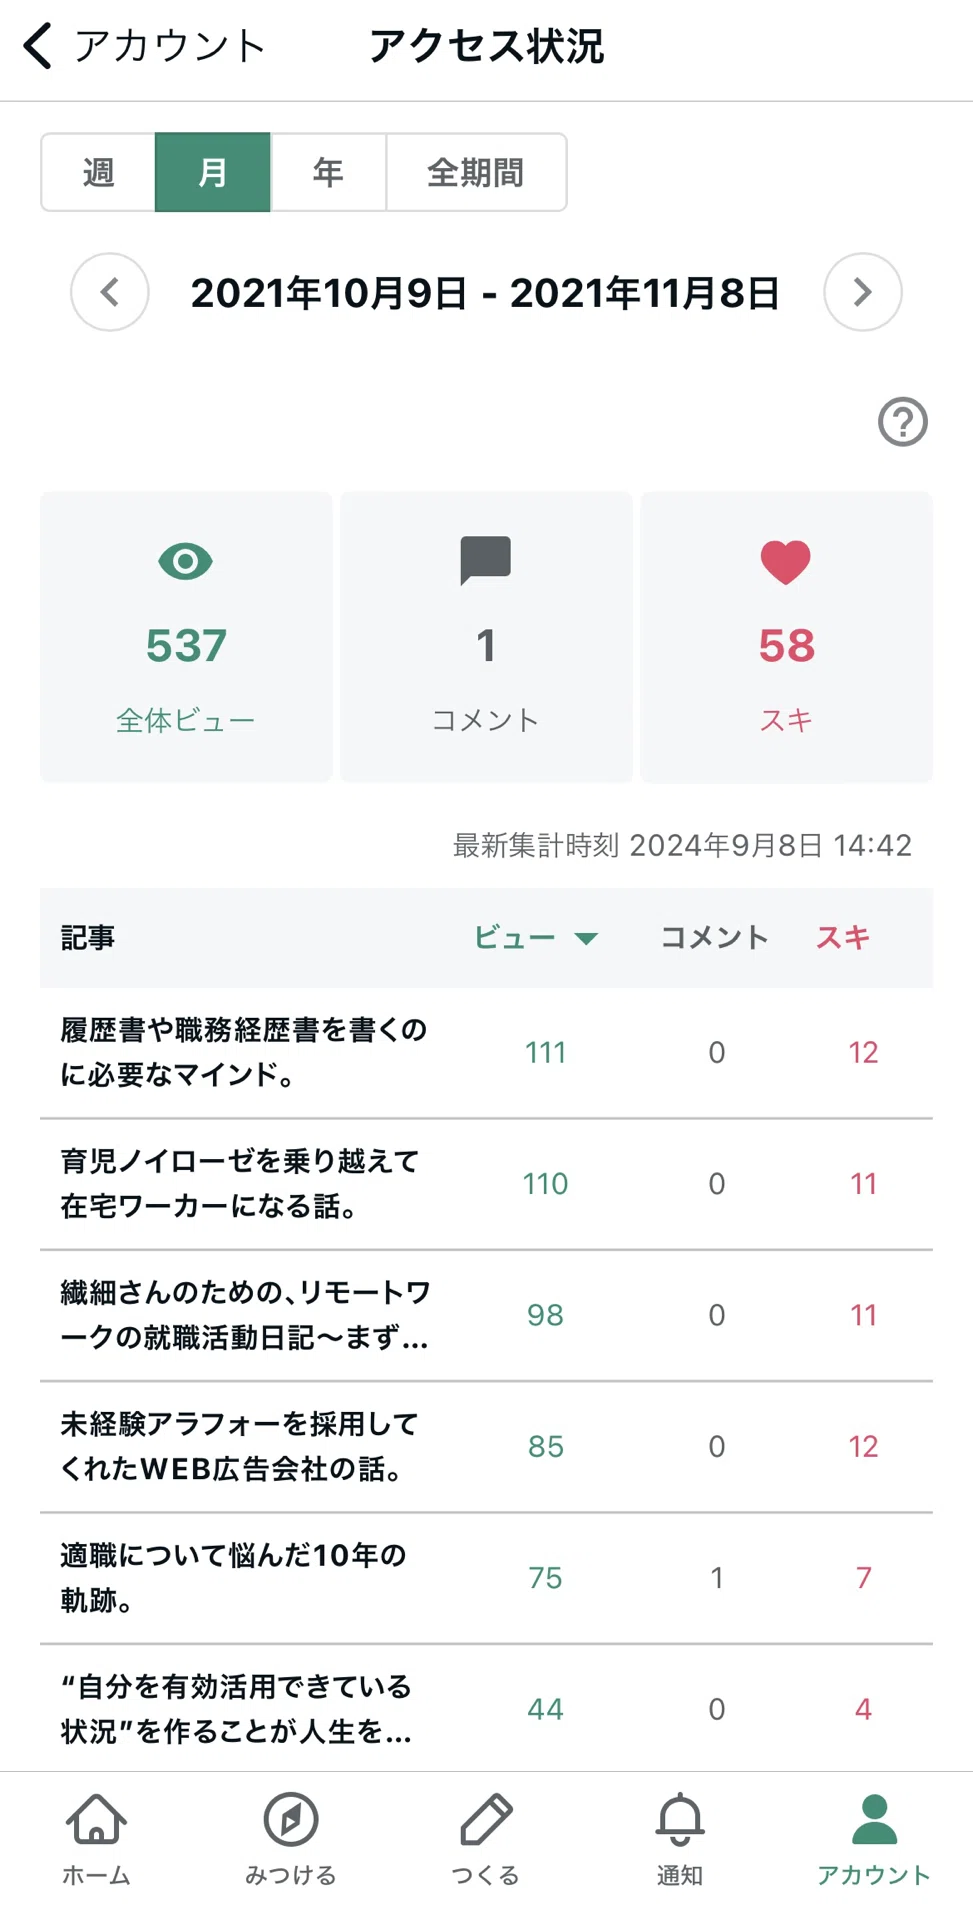The image size is (973, 1920).
Task: Toggle the ビュー sort arrow
Action: pyautogui.click(x=586, y=938)
